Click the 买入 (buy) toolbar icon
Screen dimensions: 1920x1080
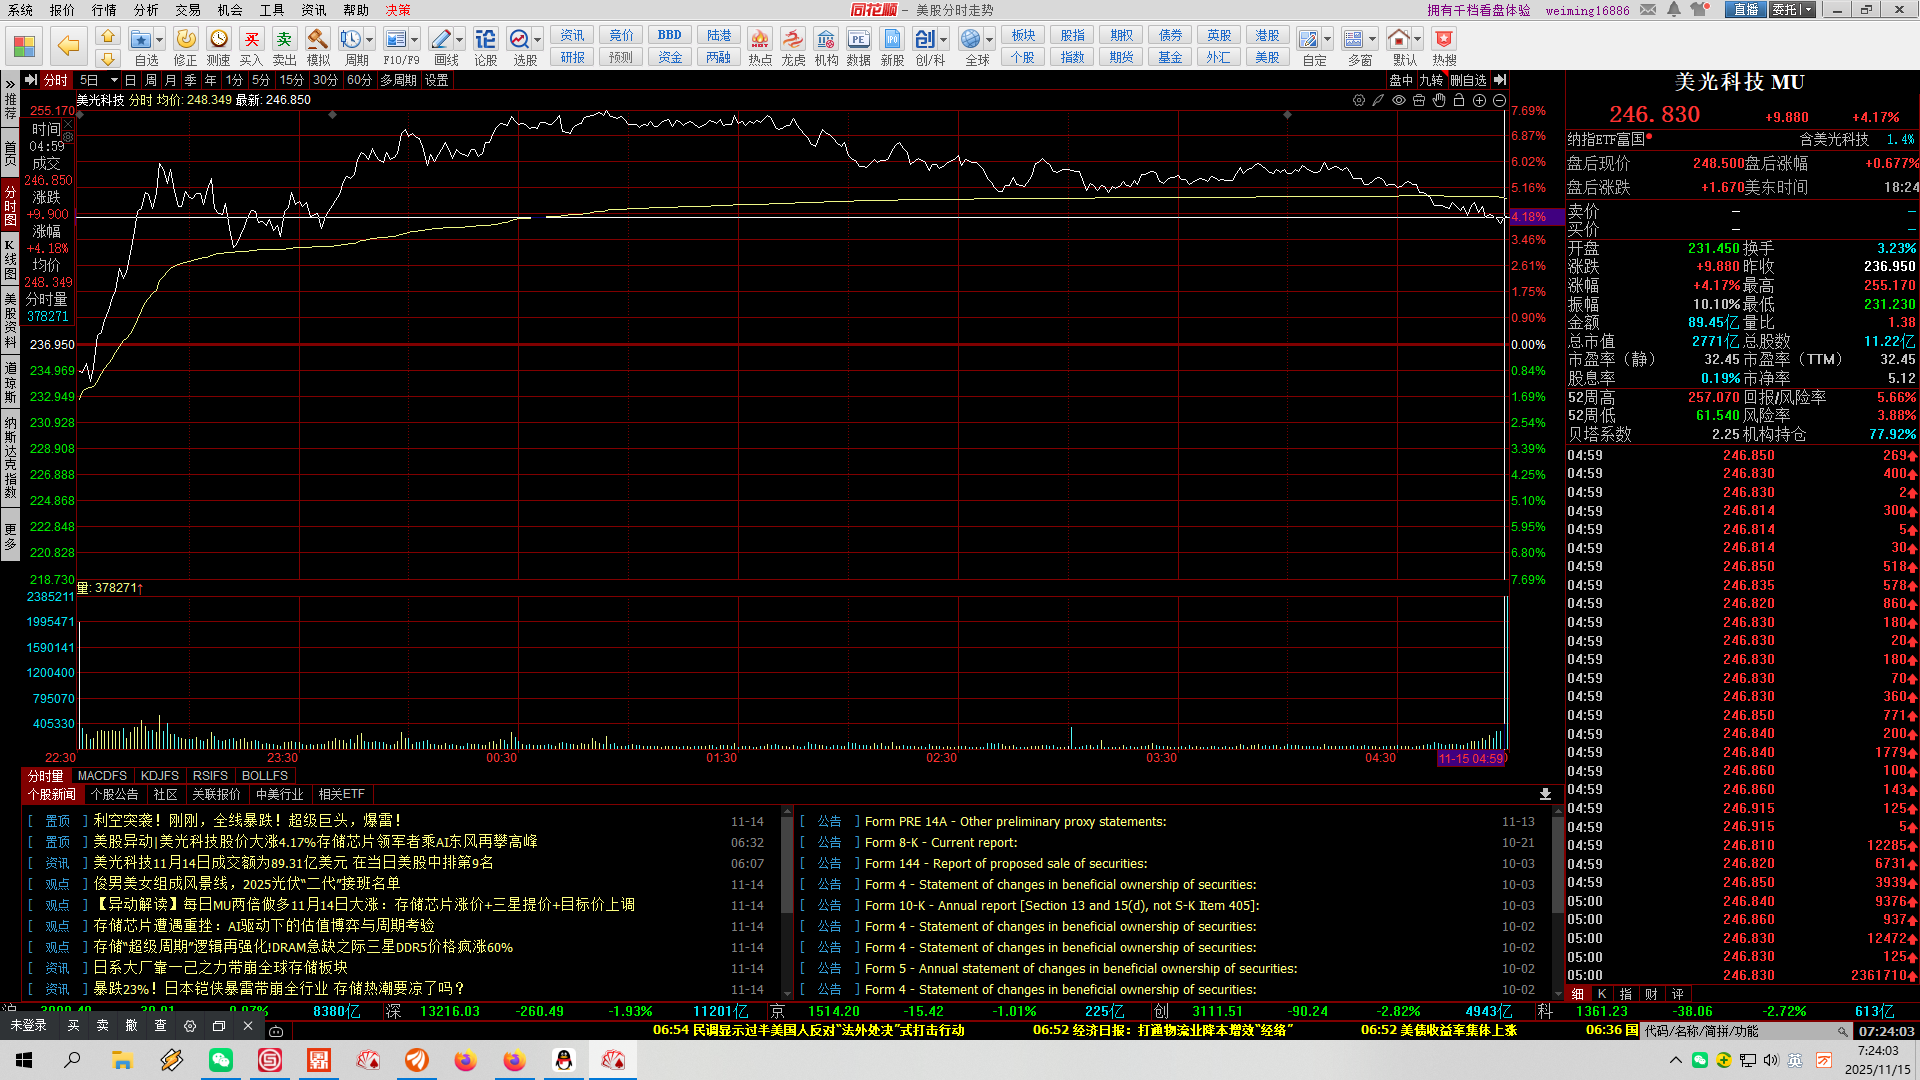click(251, 40)
